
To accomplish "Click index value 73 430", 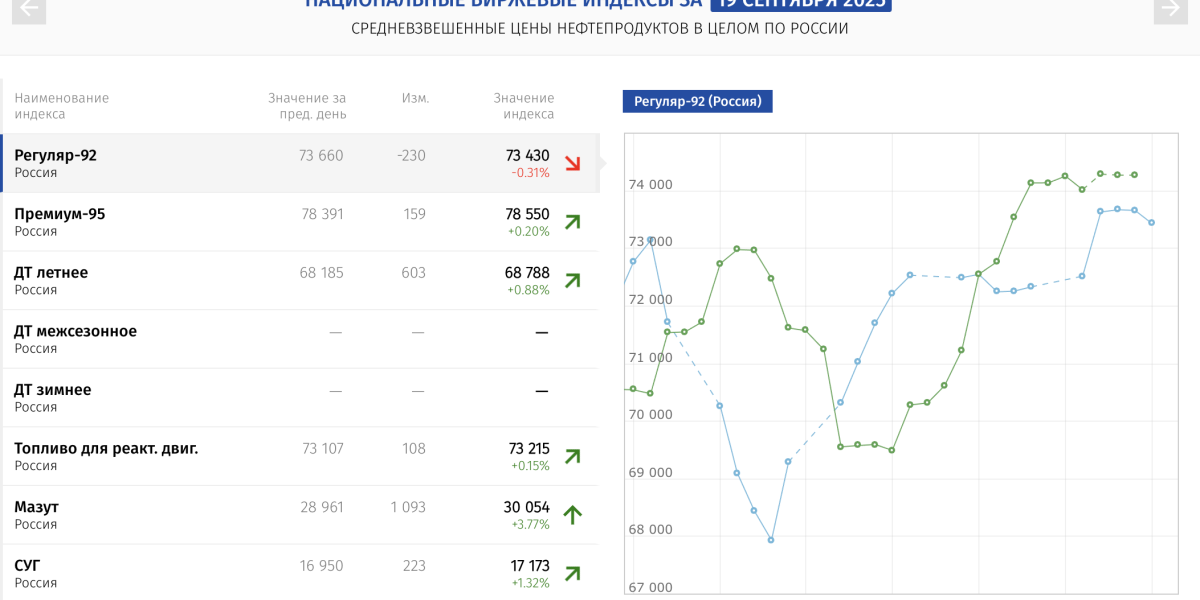I will coord(528,155).
